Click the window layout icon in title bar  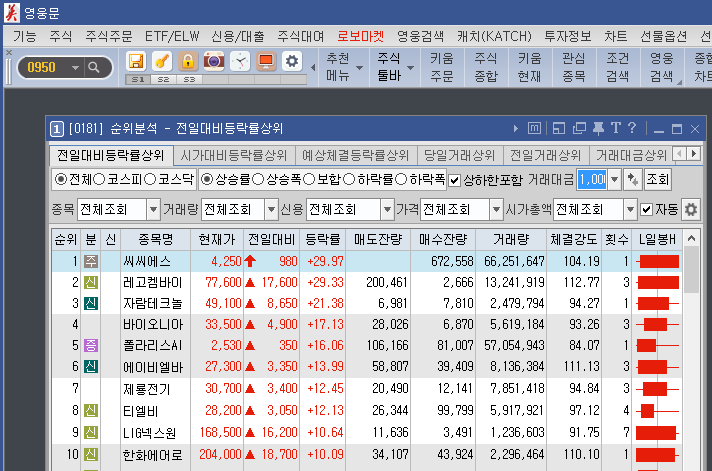[559, 129]
